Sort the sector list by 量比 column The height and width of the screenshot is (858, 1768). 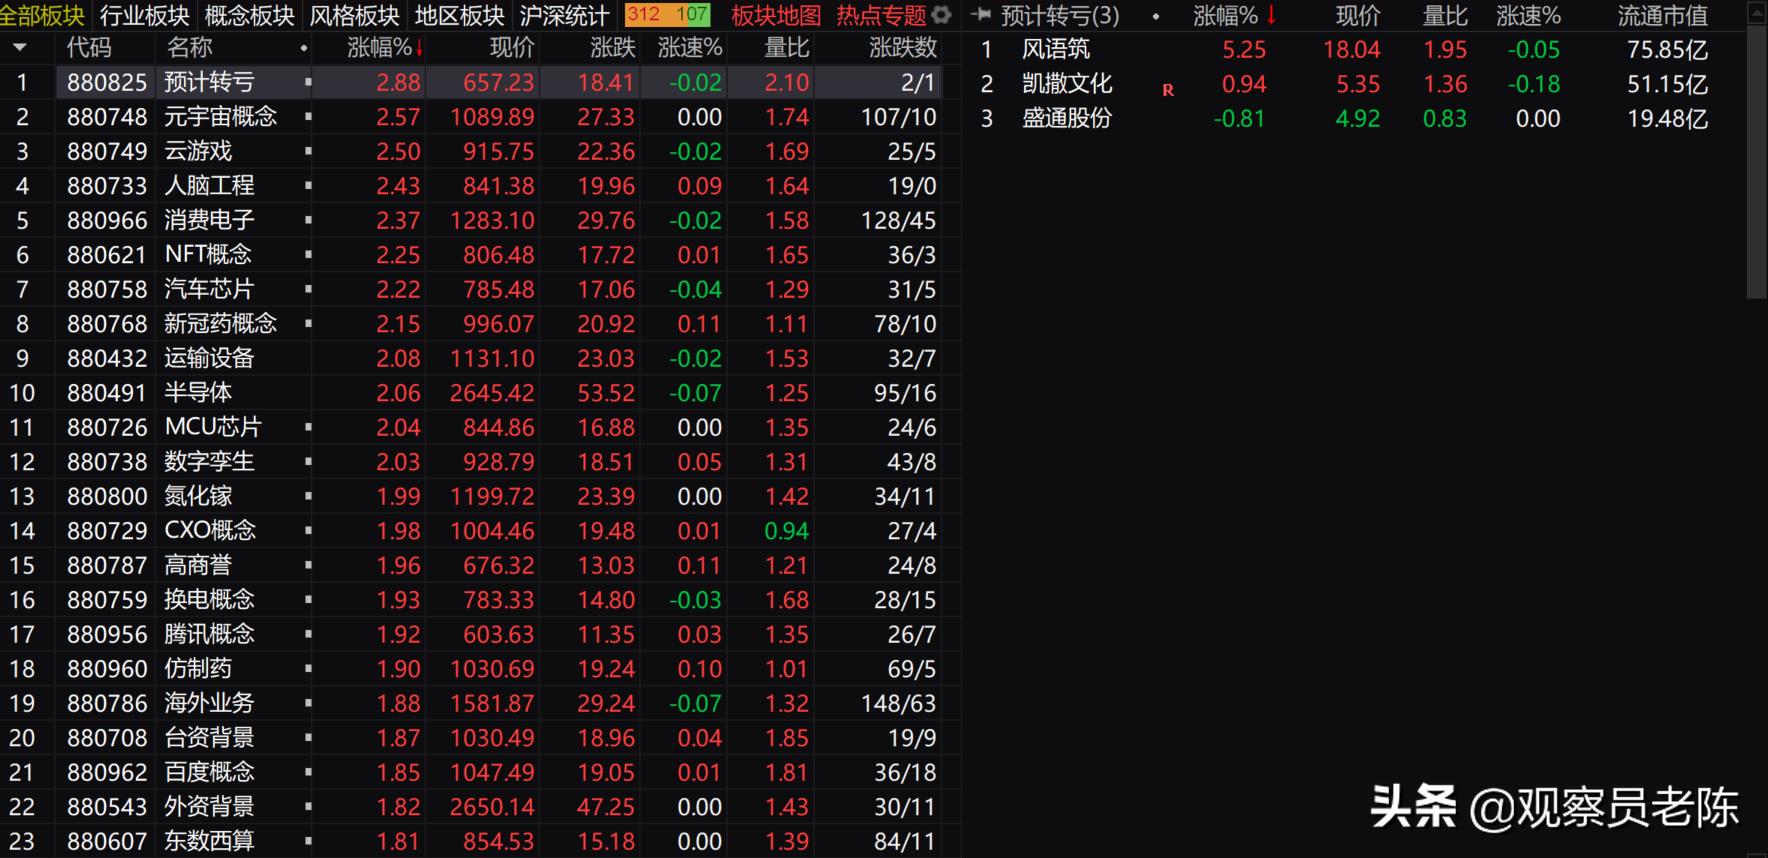click(786, 48)
